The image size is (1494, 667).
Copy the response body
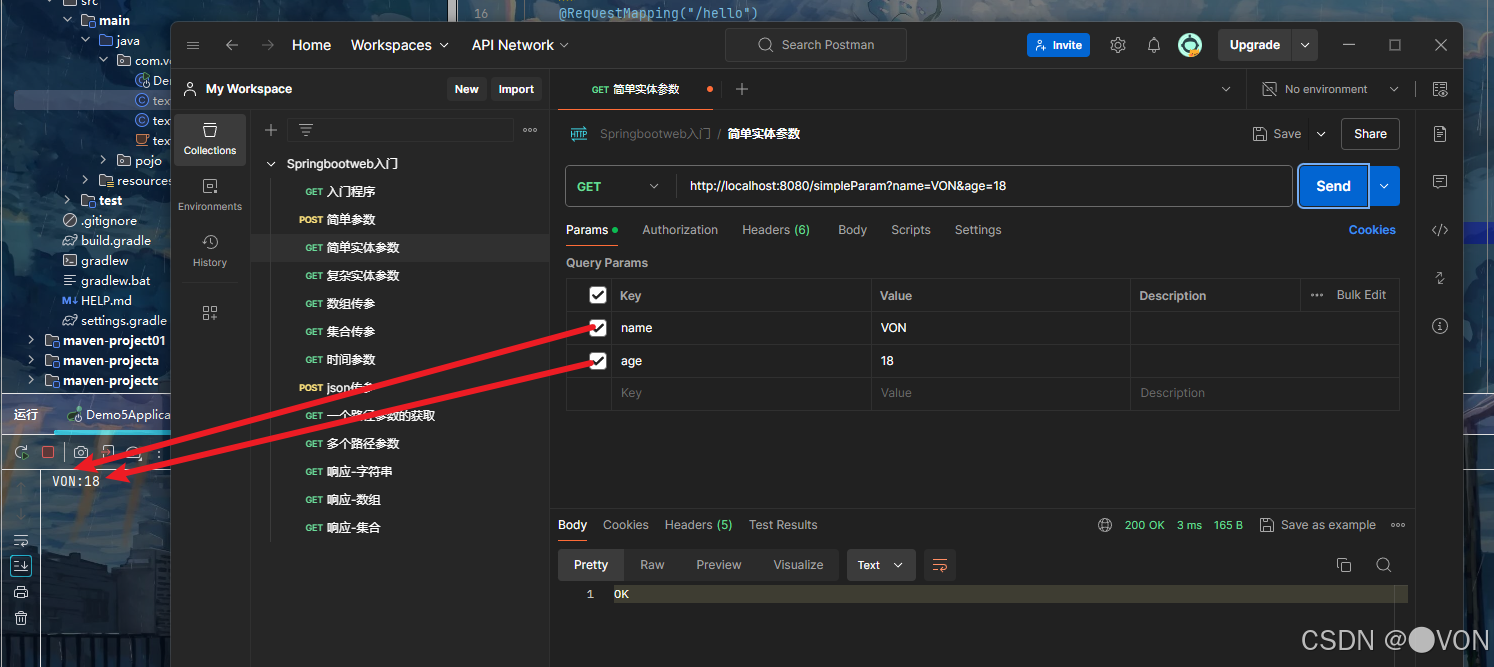[1344, 565]
